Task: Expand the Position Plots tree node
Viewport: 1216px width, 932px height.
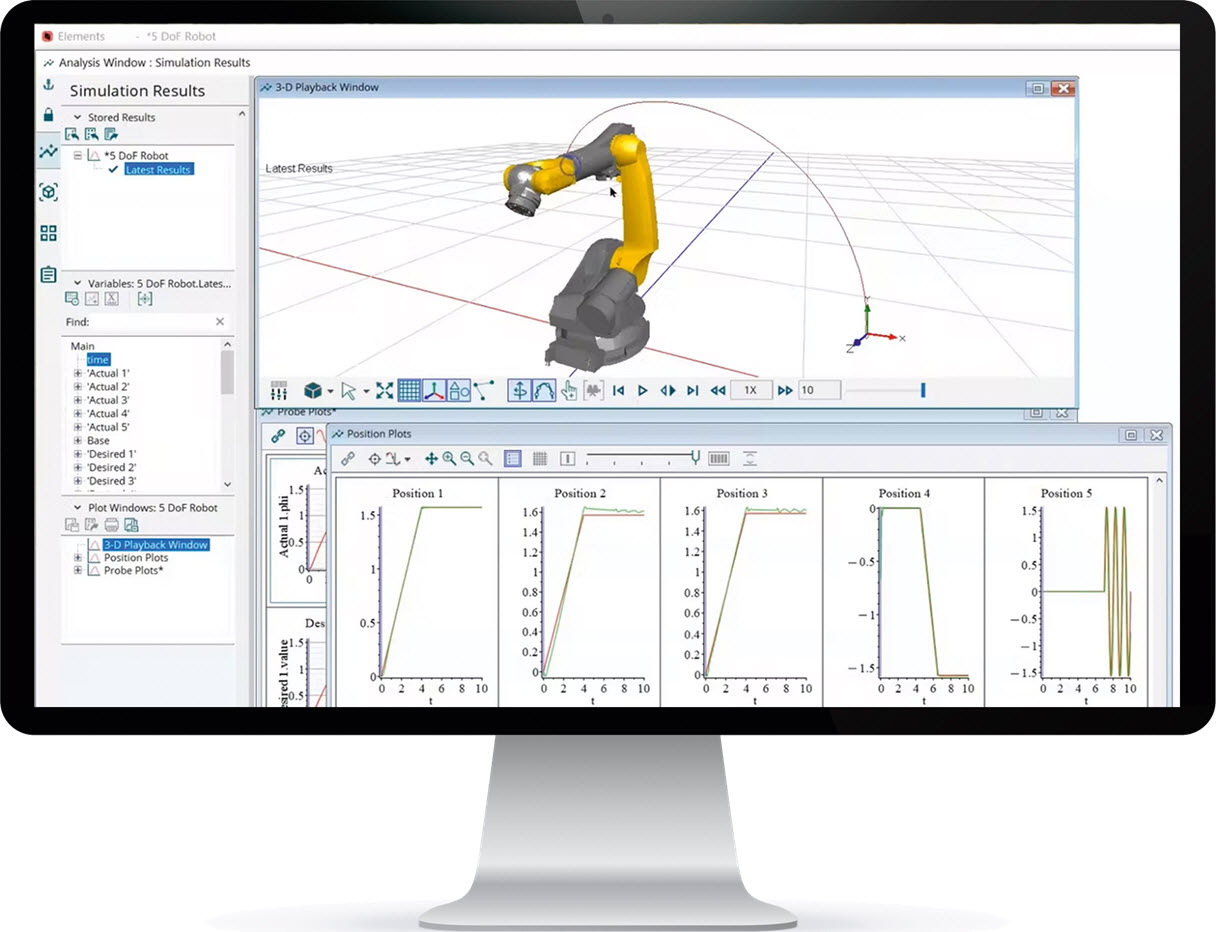Action: point(78,557)
